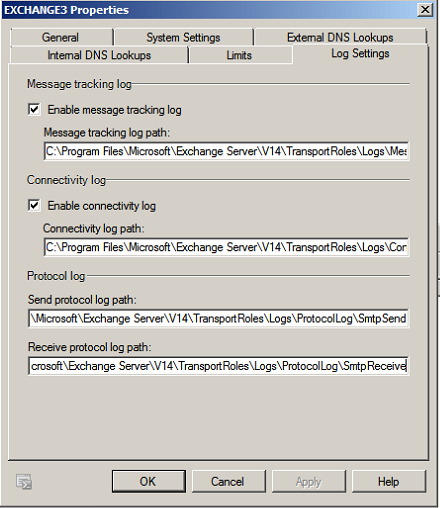Switch to the General tab
Screen dimensions: 440x508
point(62,37)
